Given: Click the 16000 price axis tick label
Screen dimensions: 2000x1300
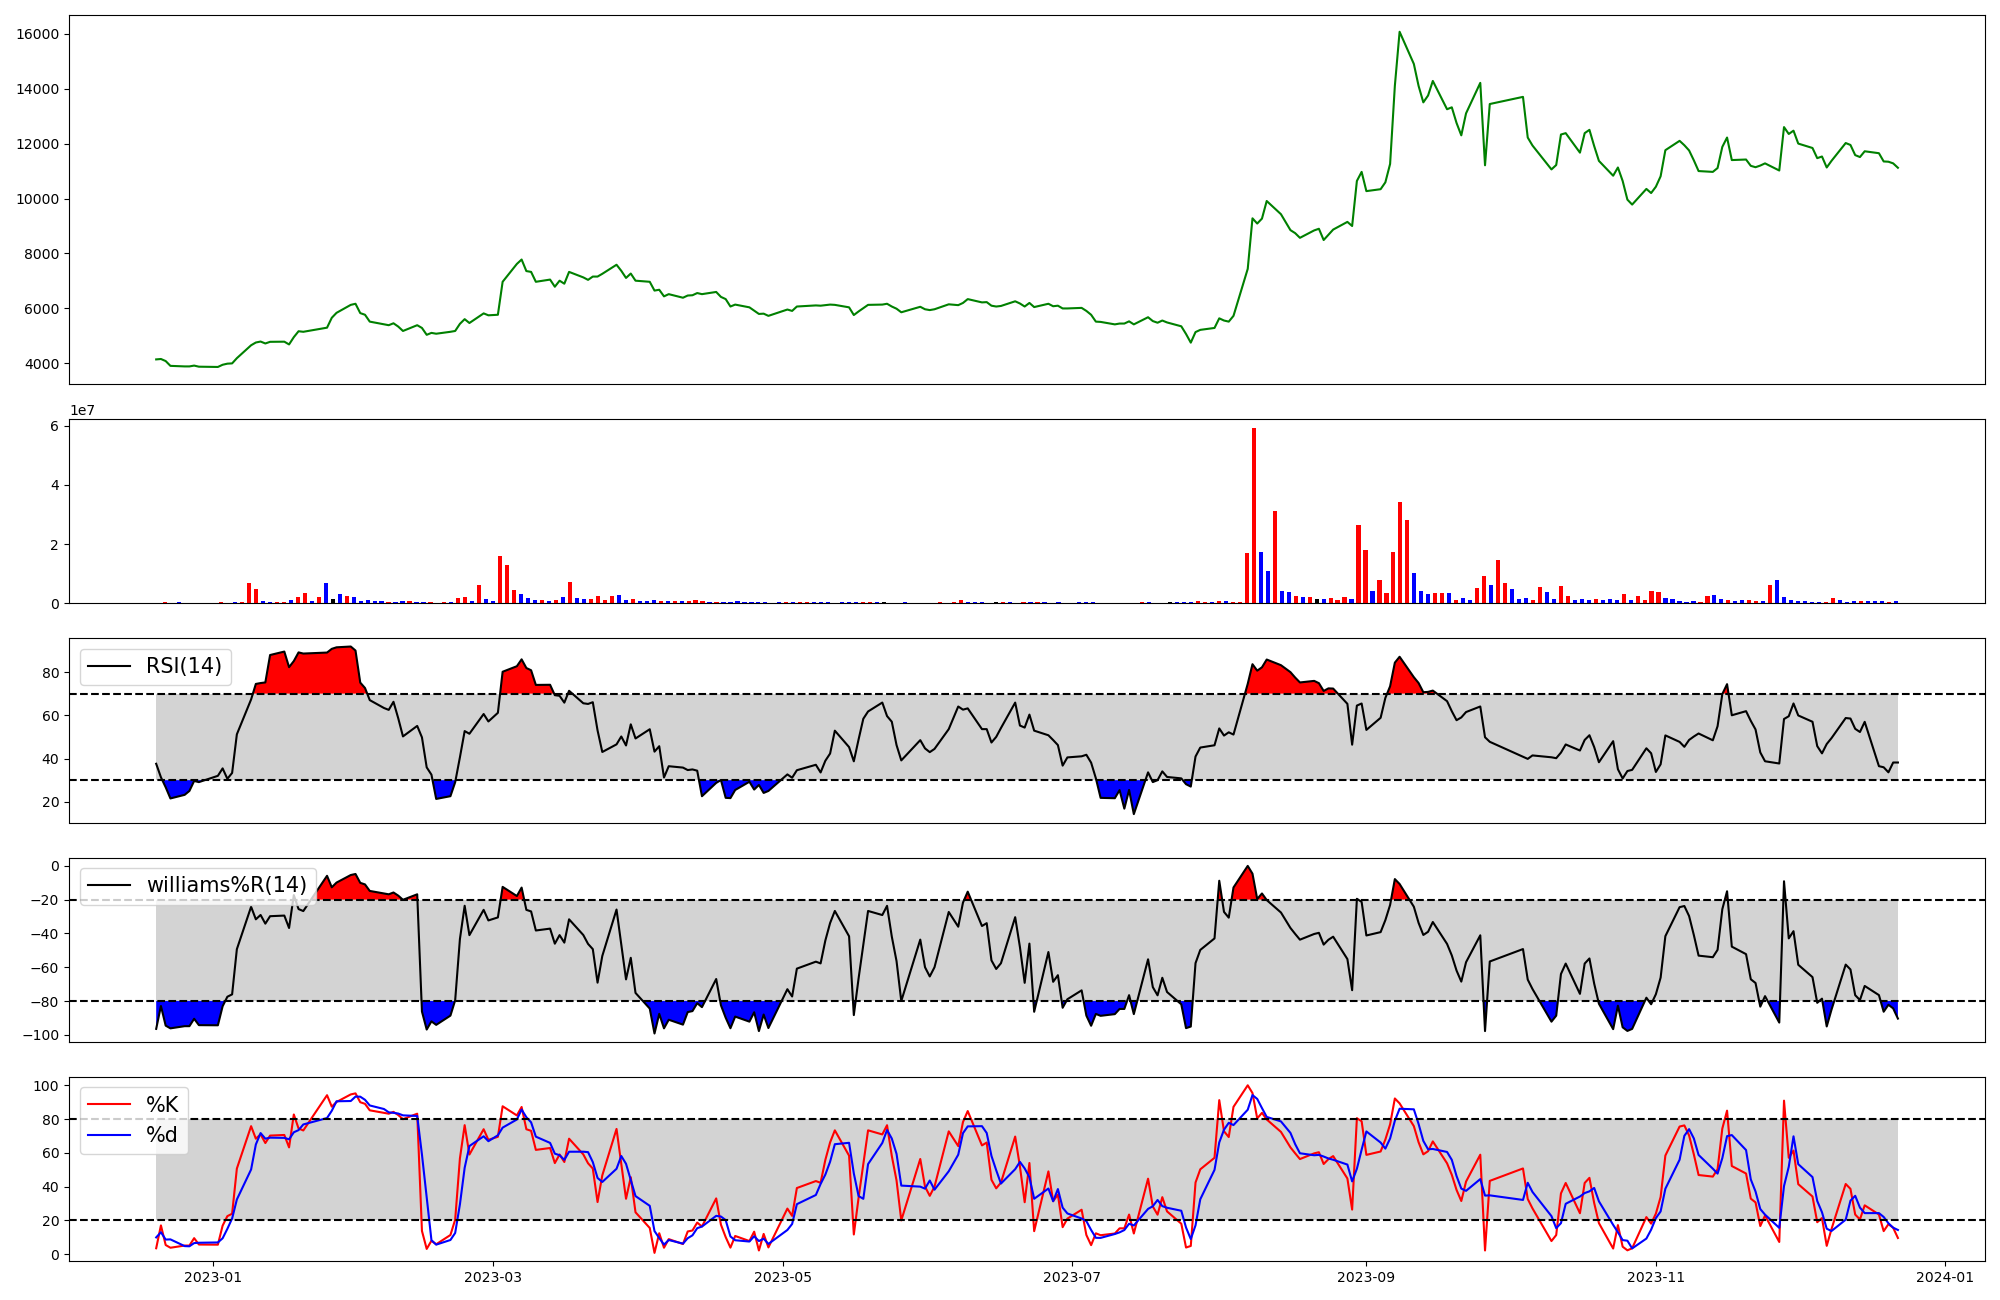Looking at the screenshot, I should click(38, 34).
